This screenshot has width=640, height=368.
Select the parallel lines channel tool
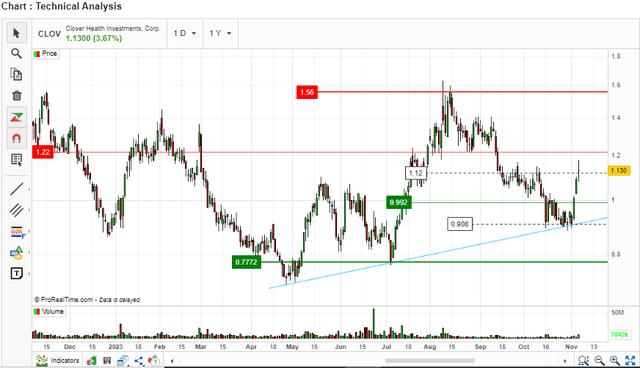(x=16, y=210)
